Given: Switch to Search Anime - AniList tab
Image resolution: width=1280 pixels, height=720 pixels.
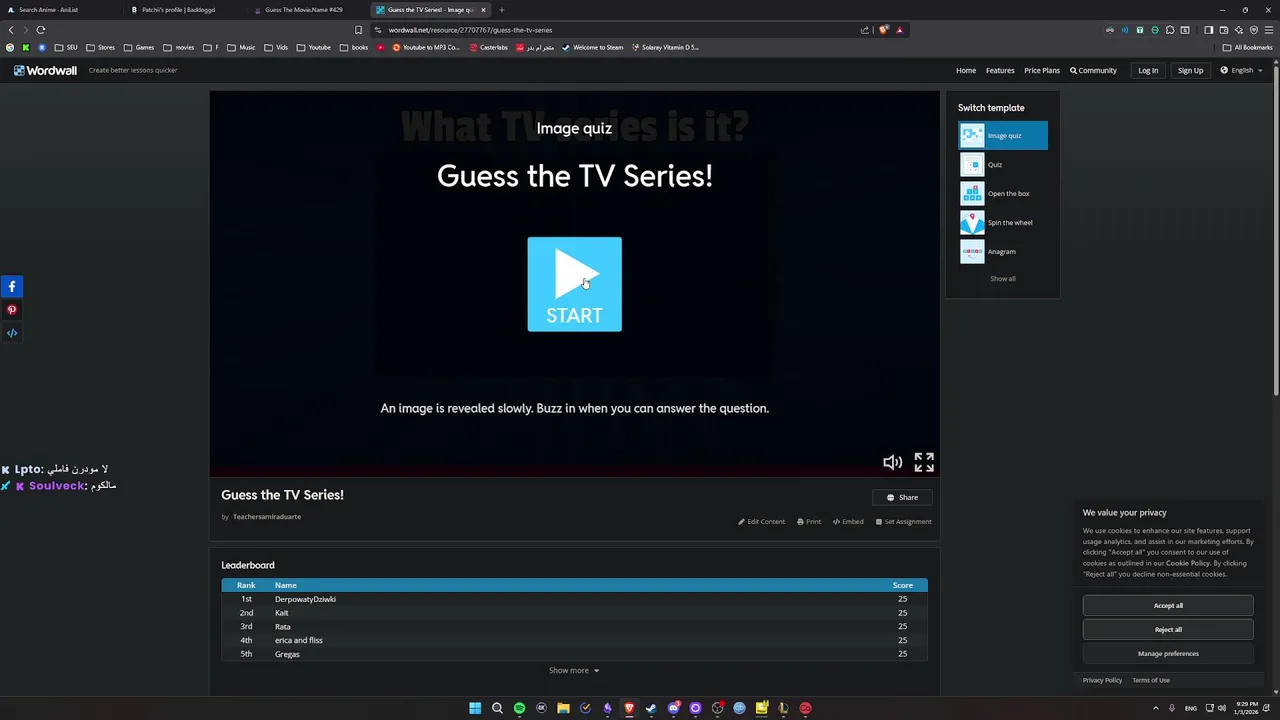Looking at the screenshot, I should [60, 10].
